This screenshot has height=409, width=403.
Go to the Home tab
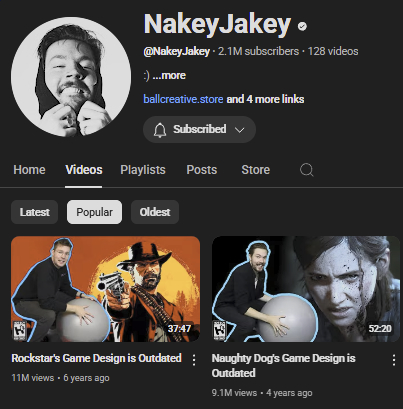(29, 170)
